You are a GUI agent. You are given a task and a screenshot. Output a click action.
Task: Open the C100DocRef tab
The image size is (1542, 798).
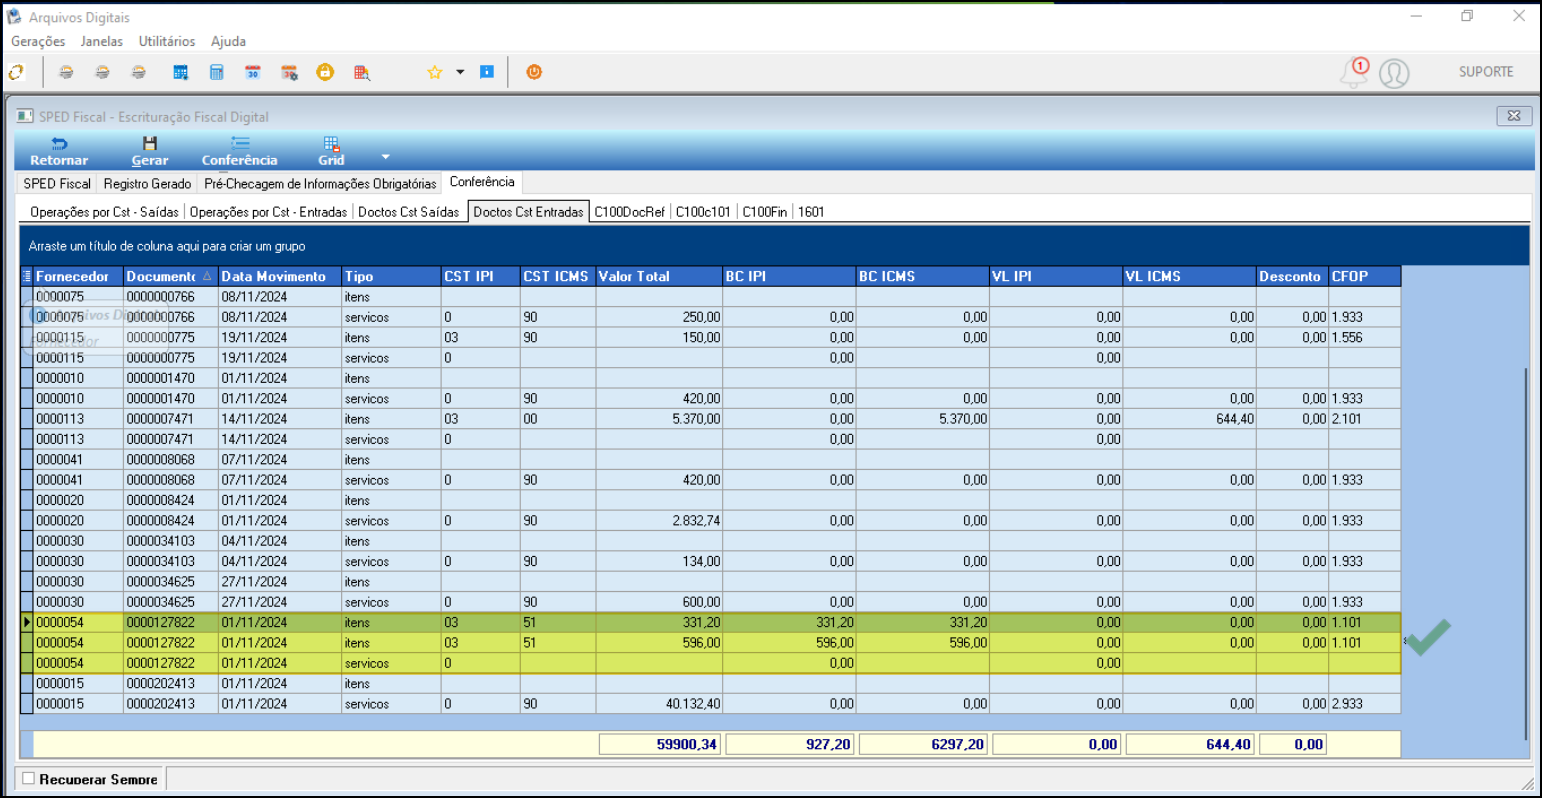pyautogui.click(x=629, y=212)
